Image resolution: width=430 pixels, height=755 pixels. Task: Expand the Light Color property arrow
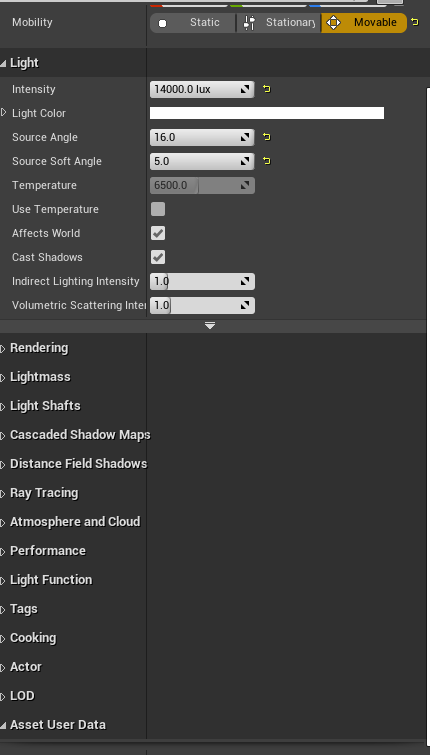tap(4, 113)
